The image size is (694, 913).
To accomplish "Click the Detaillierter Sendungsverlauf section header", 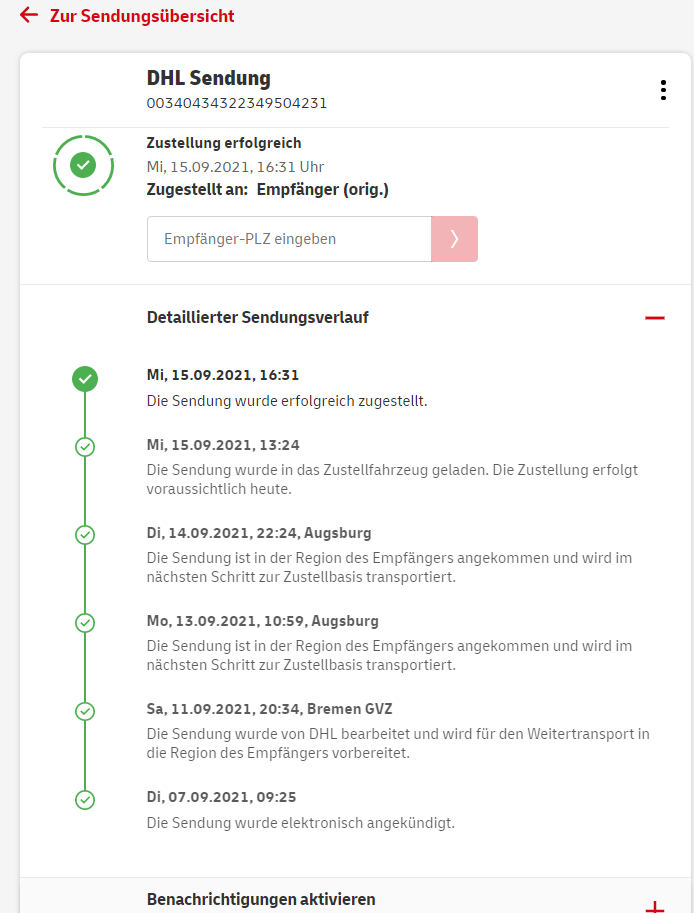I will (258, 318).
